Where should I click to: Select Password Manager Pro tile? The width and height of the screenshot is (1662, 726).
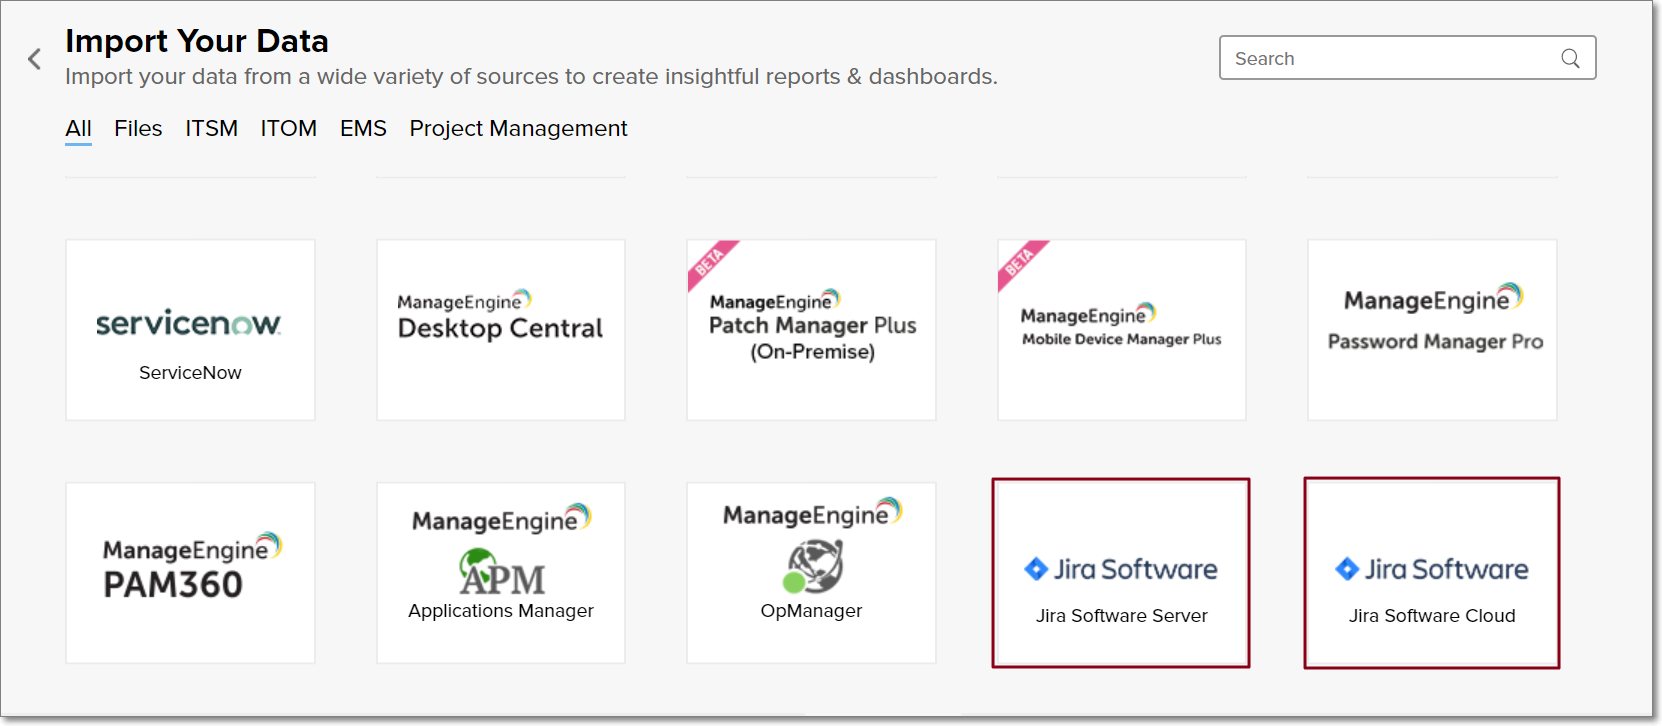[x=1432, y=330]
